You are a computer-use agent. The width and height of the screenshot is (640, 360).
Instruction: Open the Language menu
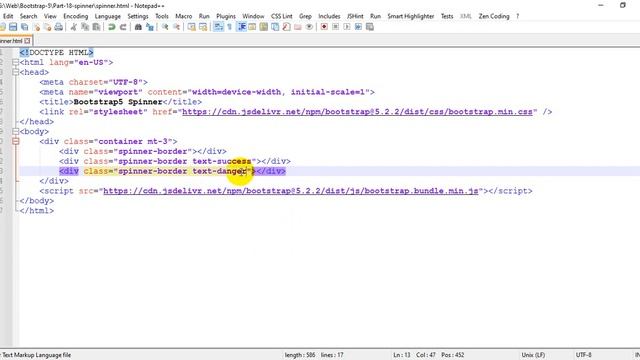(108, 16)
